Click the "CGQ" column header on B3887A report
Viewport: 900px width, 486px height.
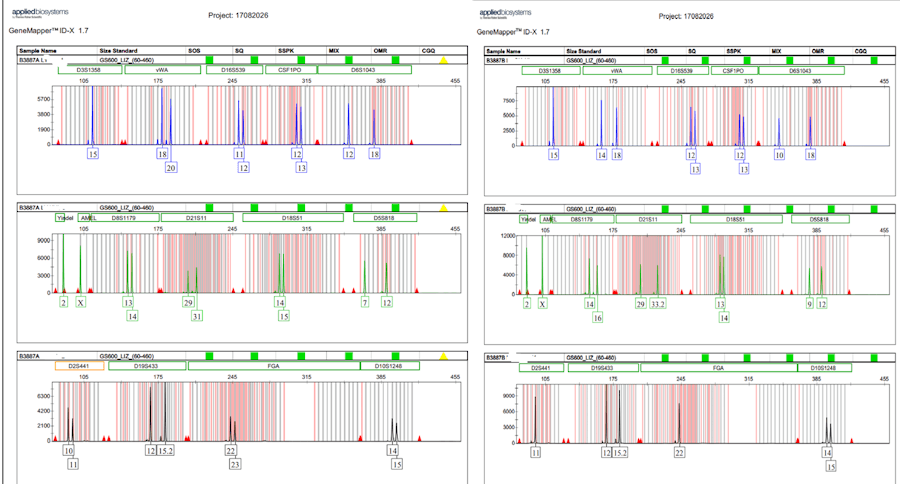[428, 50]
